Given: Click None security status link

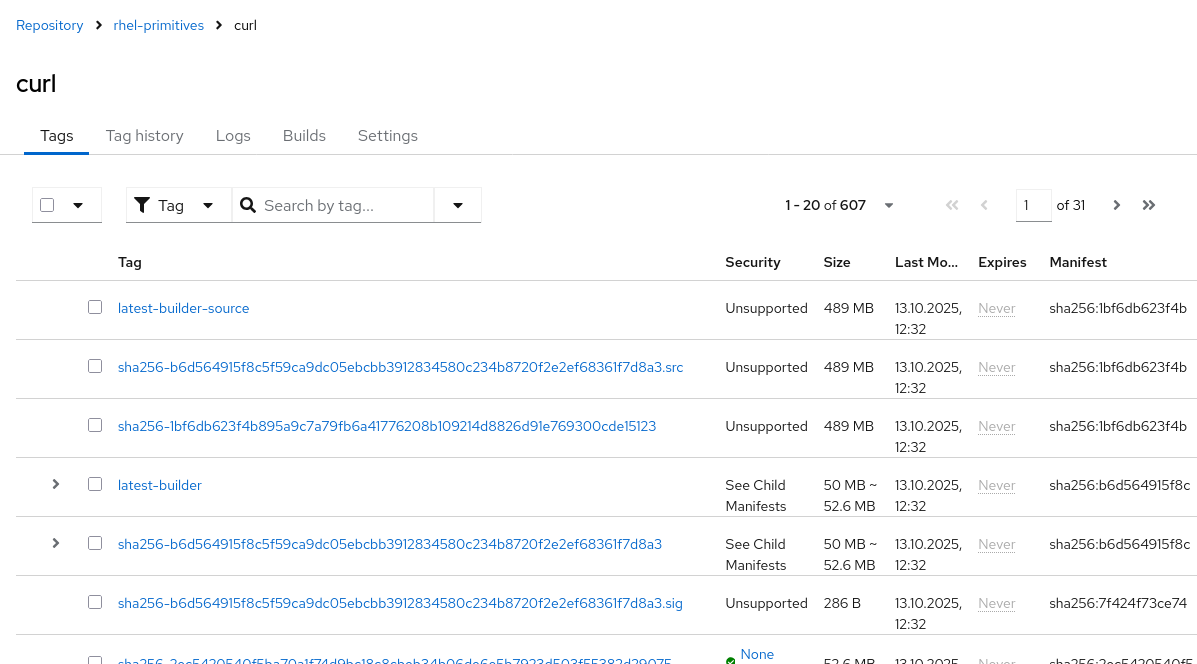Looking at the screenshot, I should 757,654.
